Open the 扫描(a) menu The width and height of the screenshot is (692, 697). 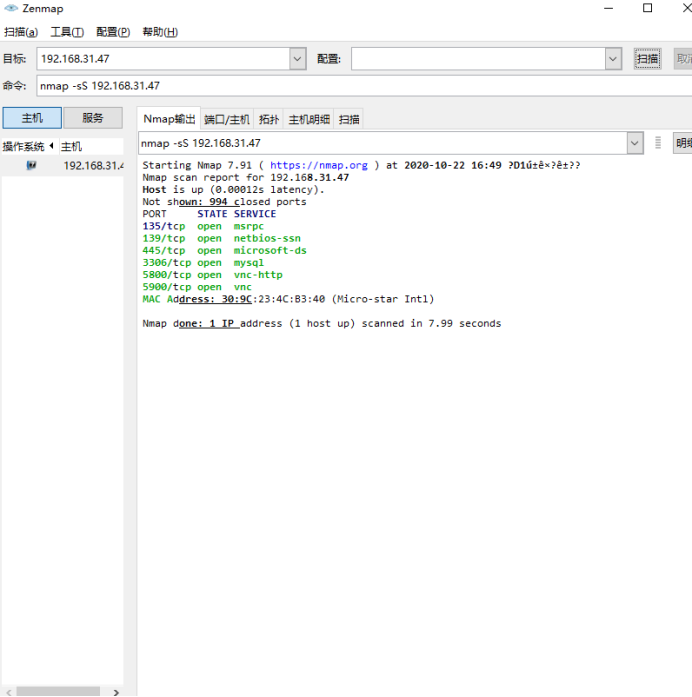[x=21, y=32]
